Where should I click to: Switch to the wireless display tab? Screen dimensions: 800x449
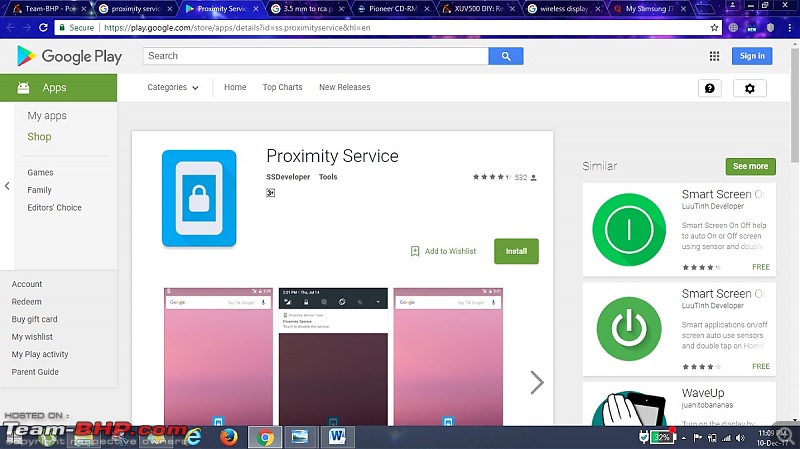(x=564, y=9)
